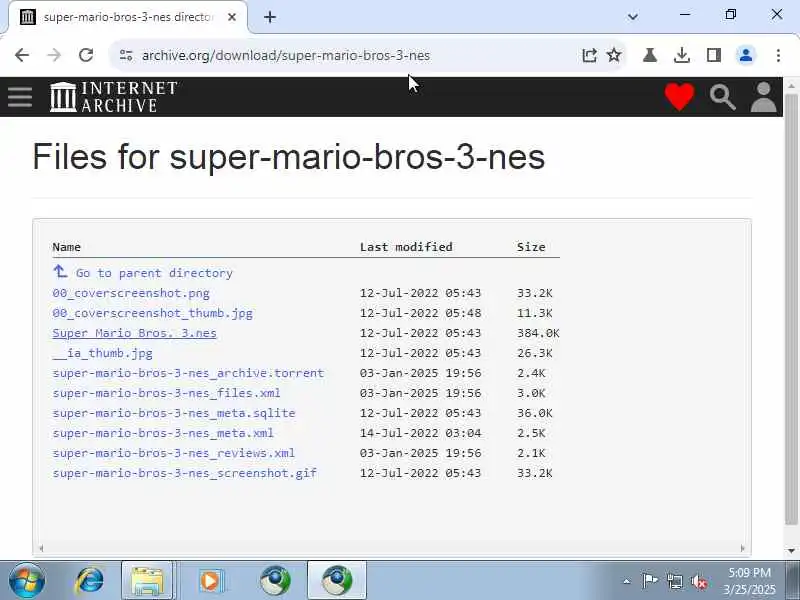This screenshot has height=600, width=800.
Task: Bookmark this page with the star icon
Action: pyautogui.click(x=614, y=55)
